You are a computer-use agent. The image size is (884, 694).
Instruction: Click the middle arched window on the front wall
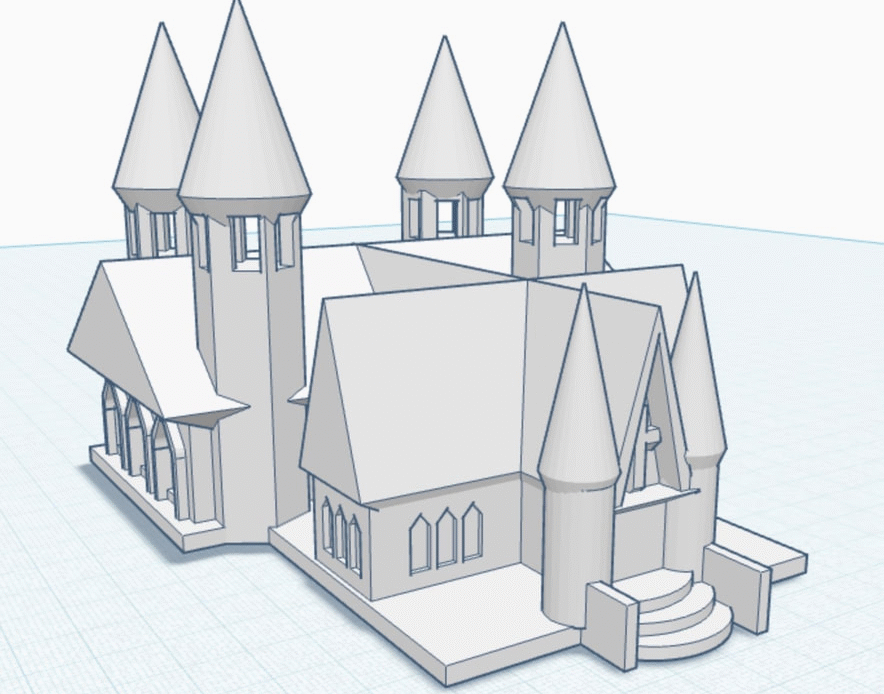click(x=445, y=540)
